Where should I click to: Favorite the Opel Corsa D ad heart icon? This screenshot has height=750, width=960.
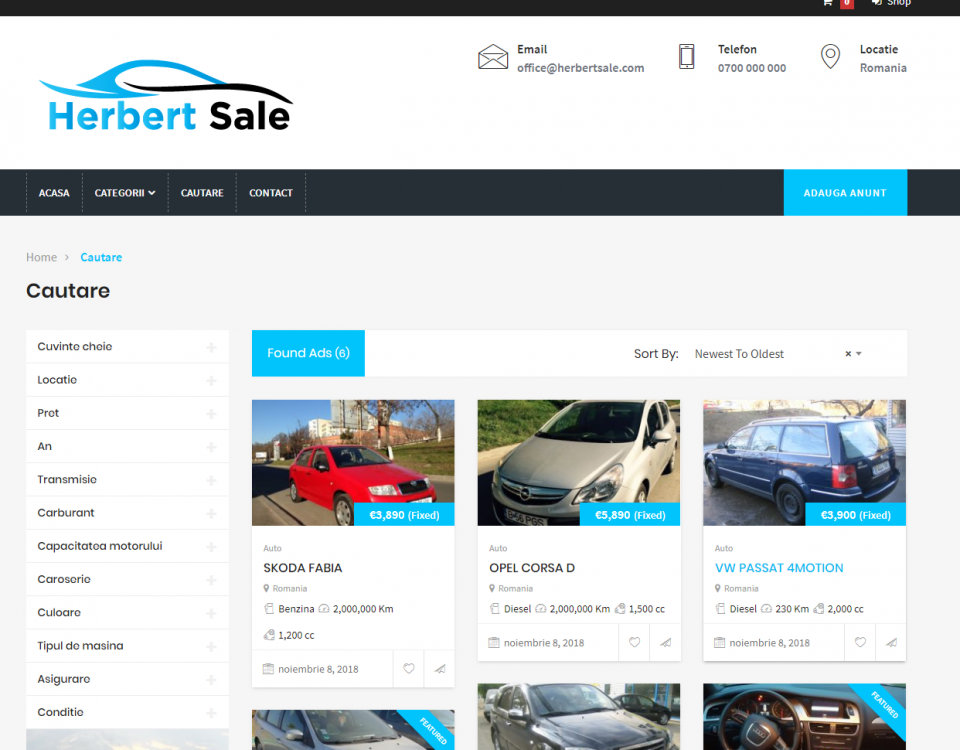(x=634, y=642)
